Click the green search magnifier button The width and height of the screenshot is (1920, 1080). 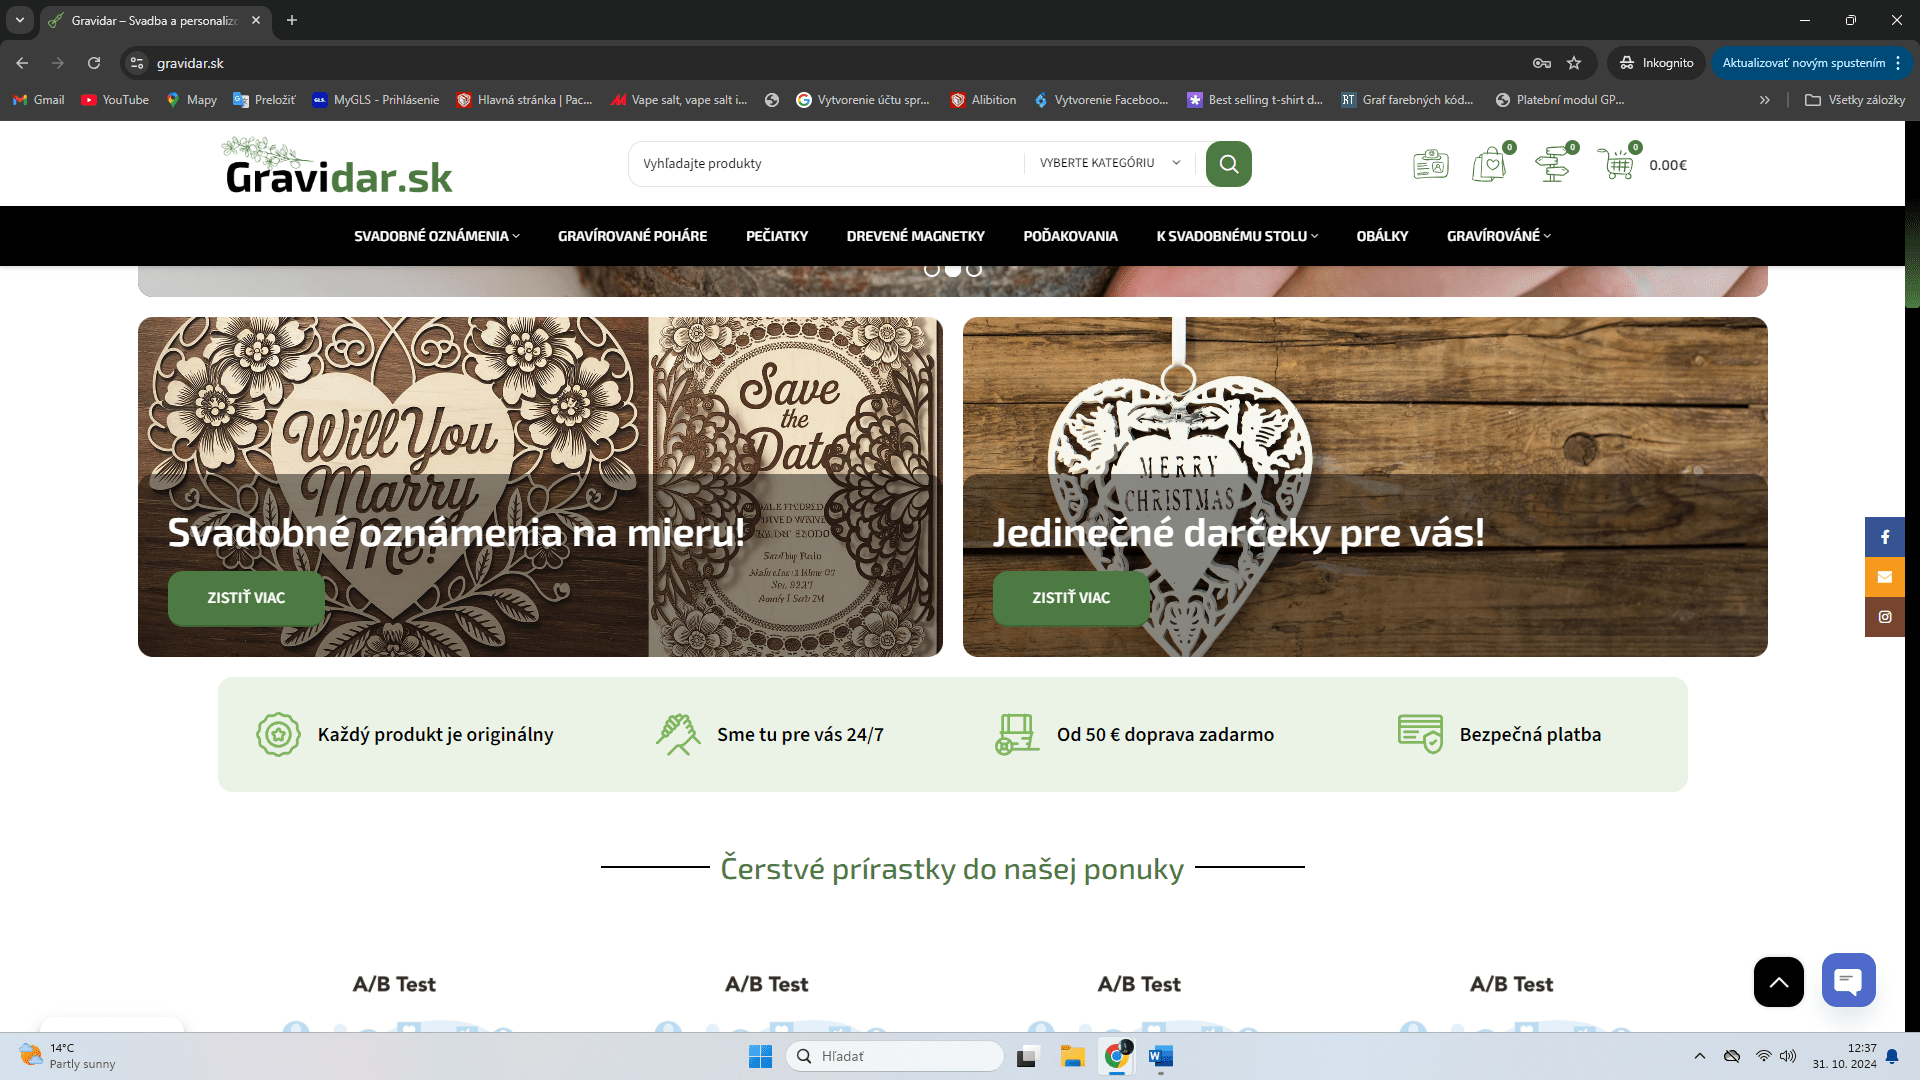click(x=1228, y=164)
